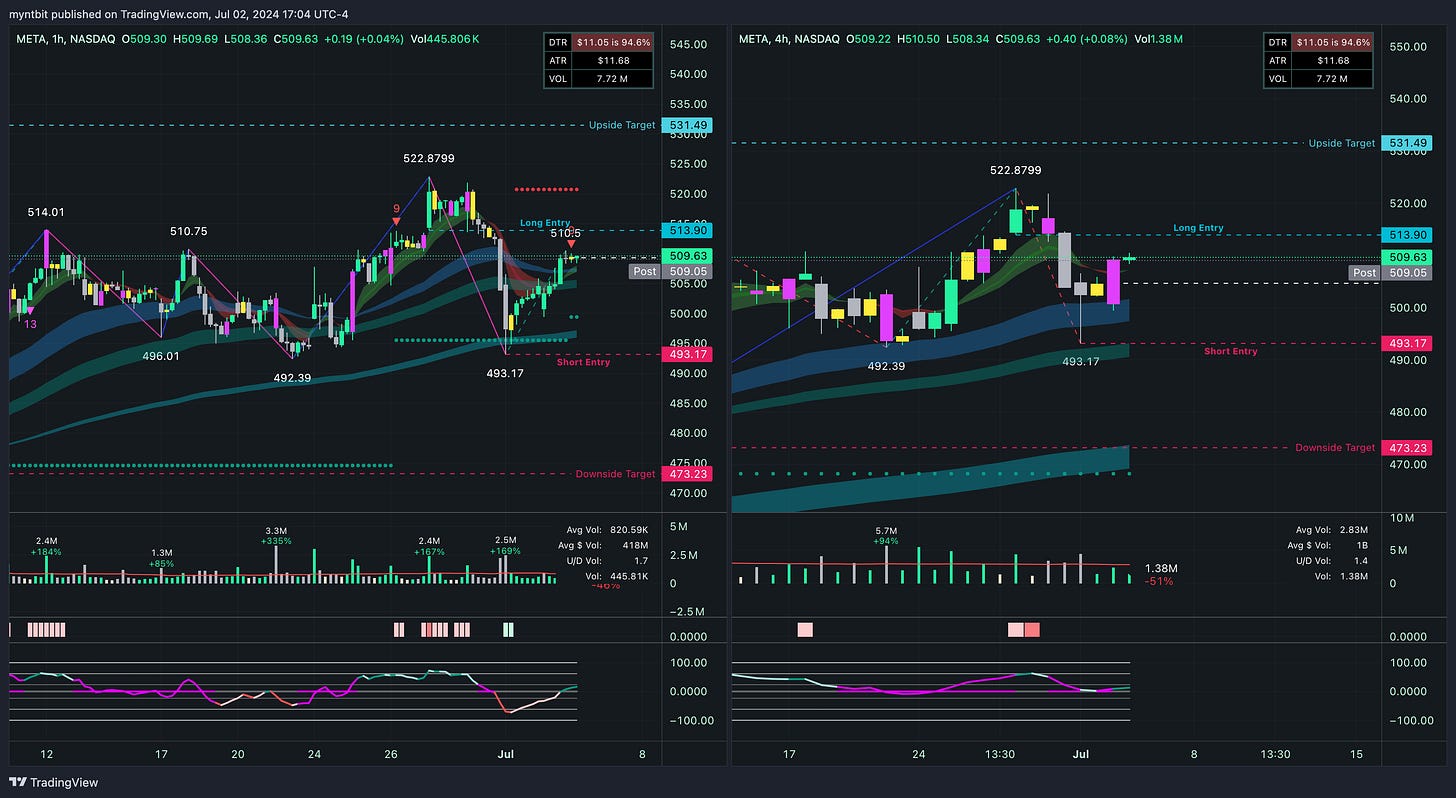Select the META, 4h, NASDAQ chart title
Screen dimensions: 1456x798
[787, 39]
